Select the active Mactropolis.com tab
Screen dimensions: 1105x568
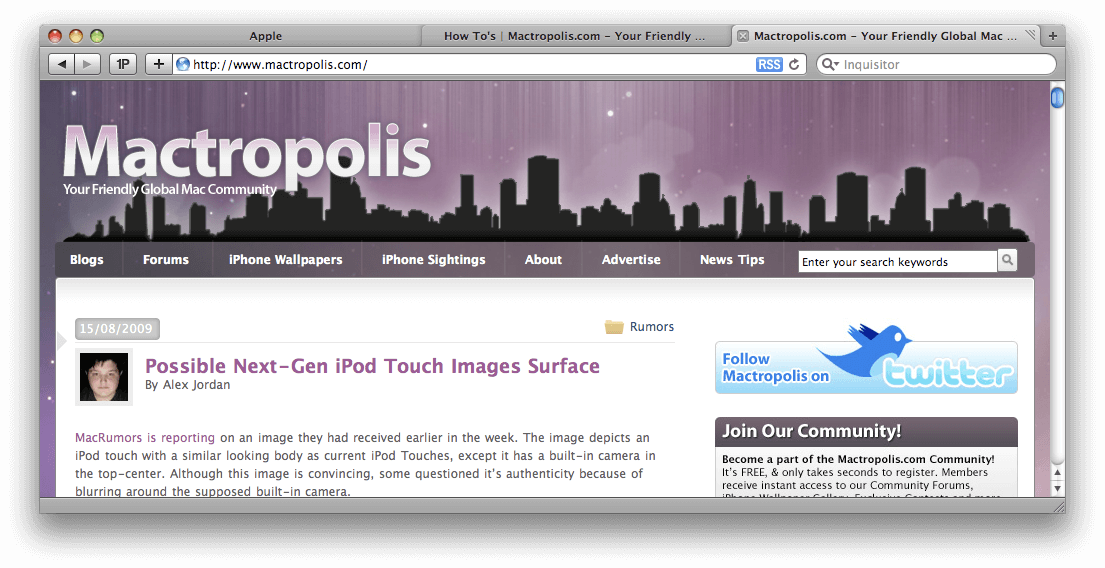tap(885, 36)
